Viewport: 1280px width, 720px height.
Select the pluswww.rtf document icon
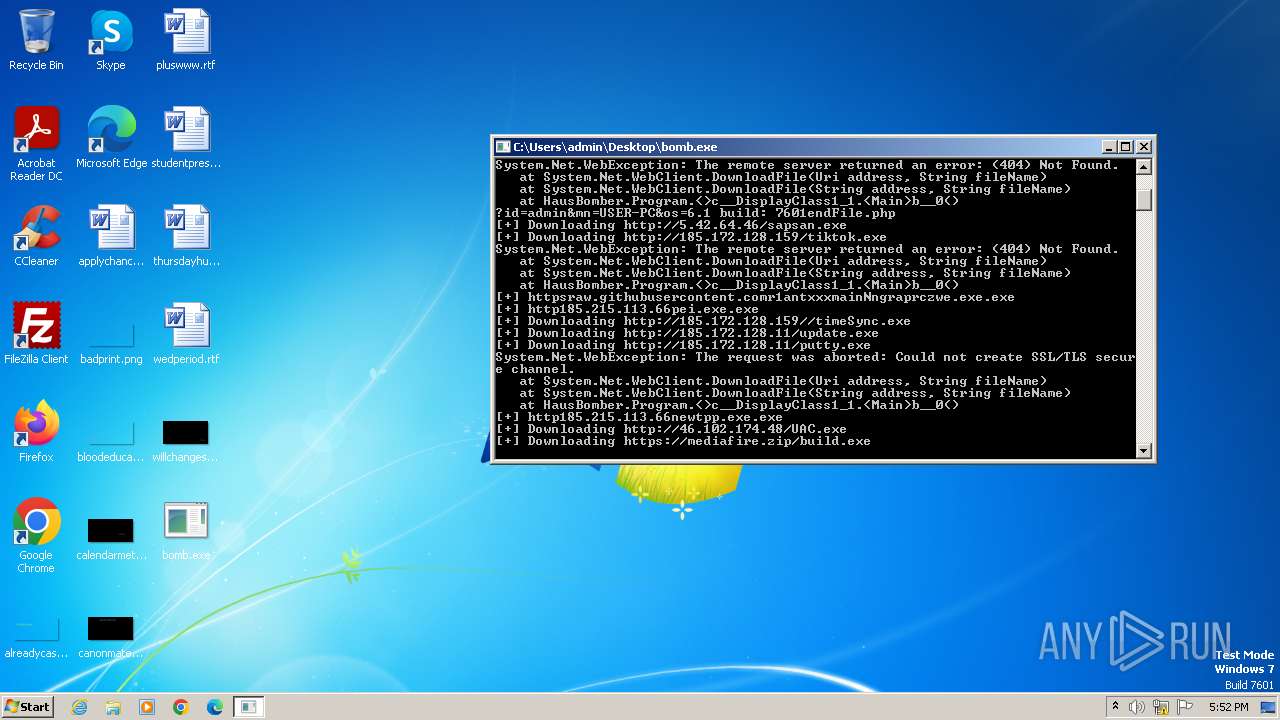click(x=186, y=41)
